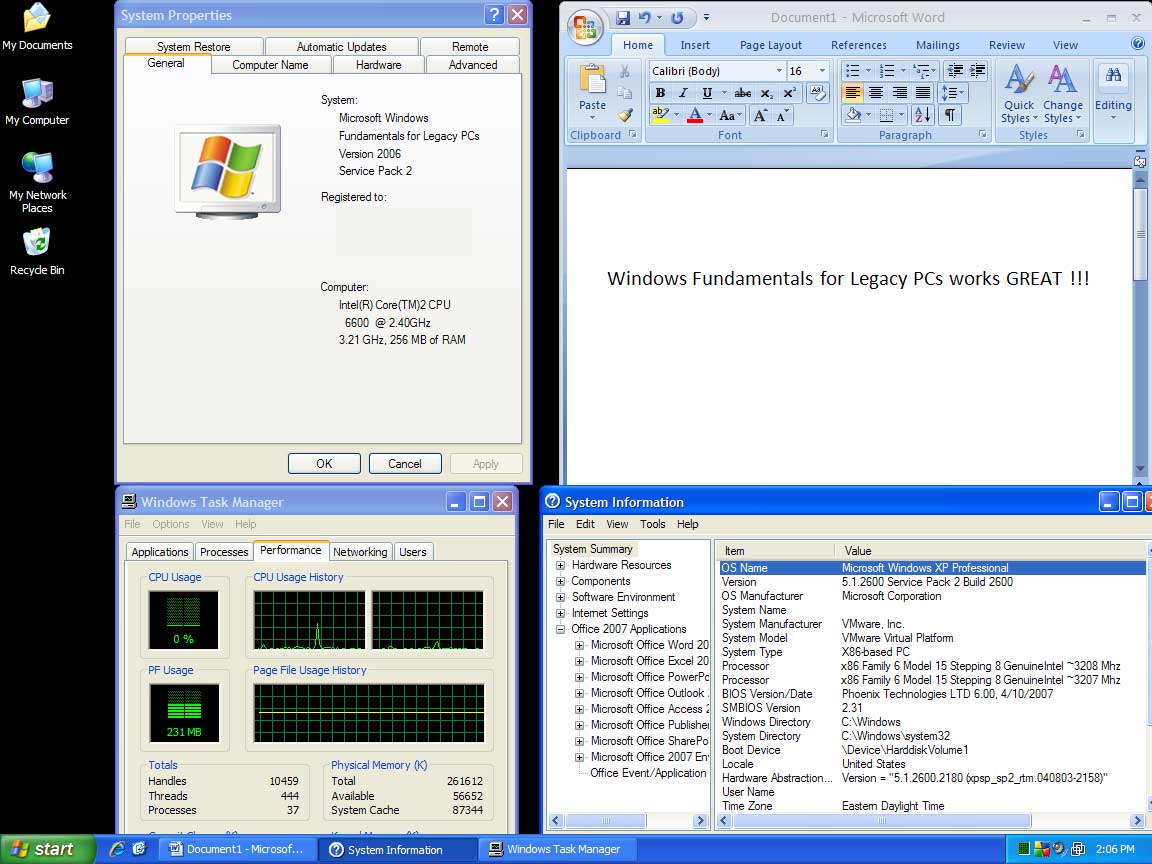Click the Redo icon in Word

tap(677, 18)
